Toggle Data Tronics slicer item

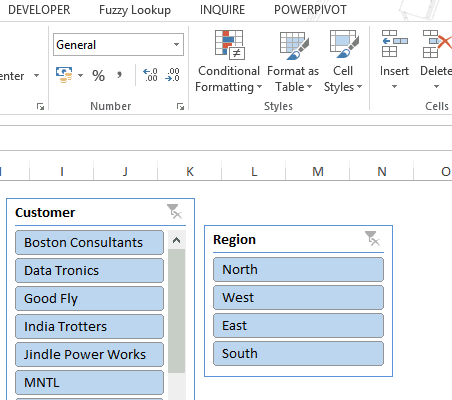pyautogui.click(x=89, y=270)
